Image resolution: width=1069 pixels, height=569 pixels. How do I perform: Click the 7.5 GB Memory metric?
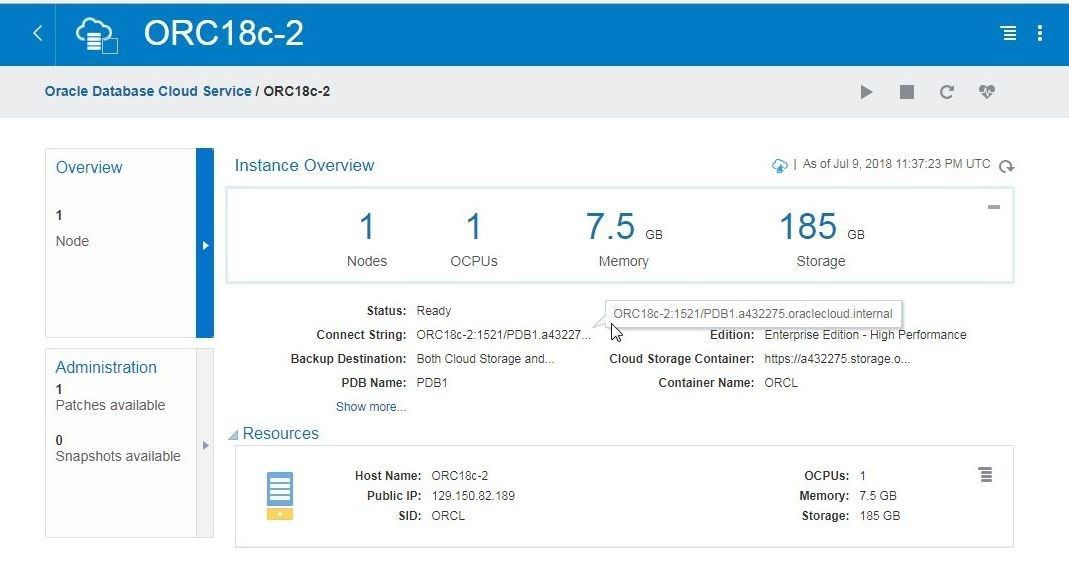[x=623, y=239]
